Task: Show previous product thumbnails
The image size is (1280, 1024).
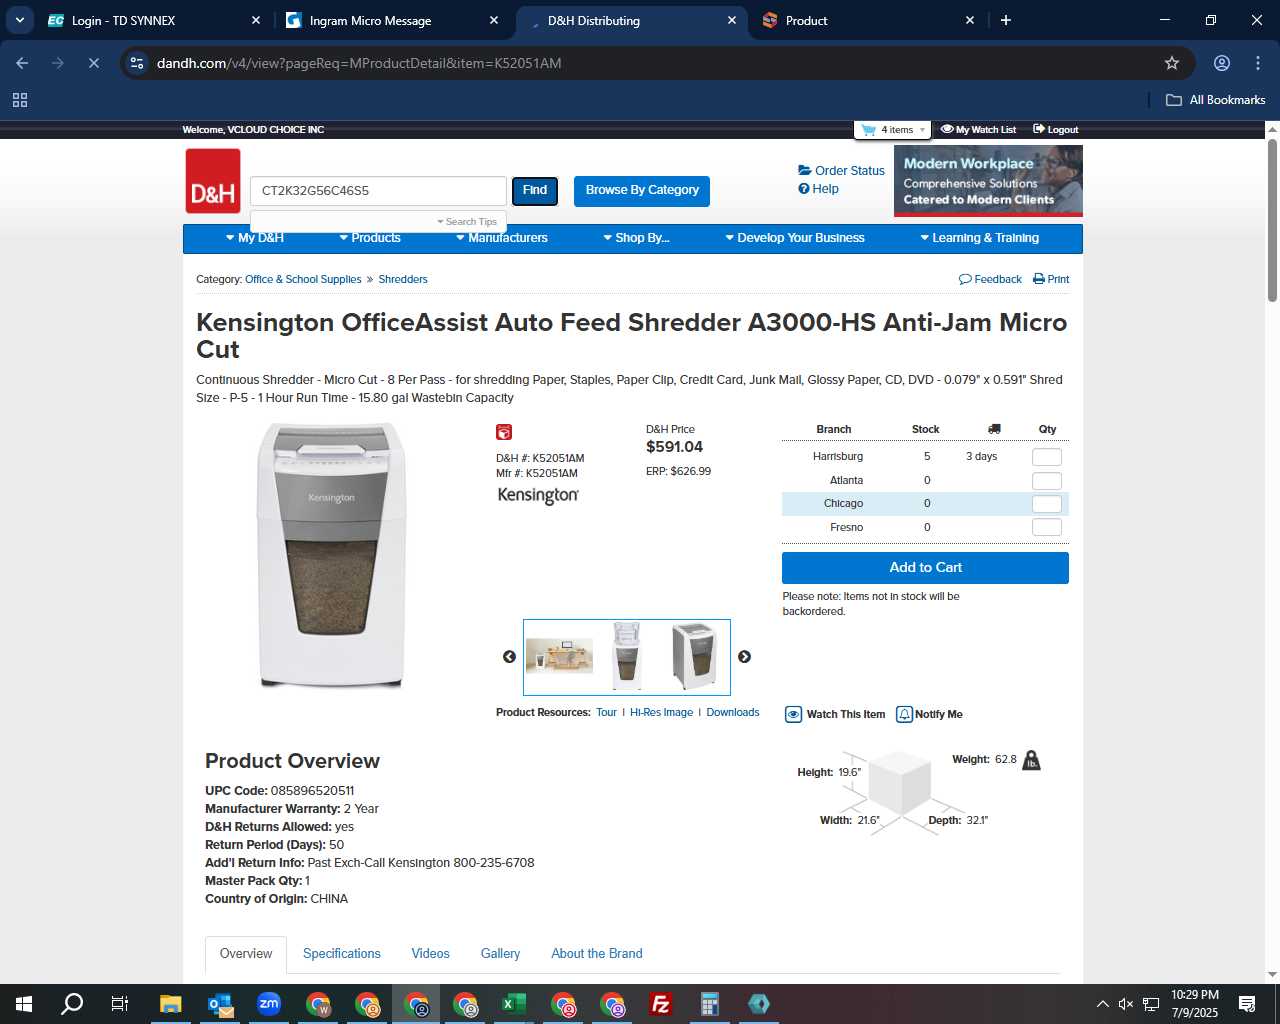Action: 509,657
